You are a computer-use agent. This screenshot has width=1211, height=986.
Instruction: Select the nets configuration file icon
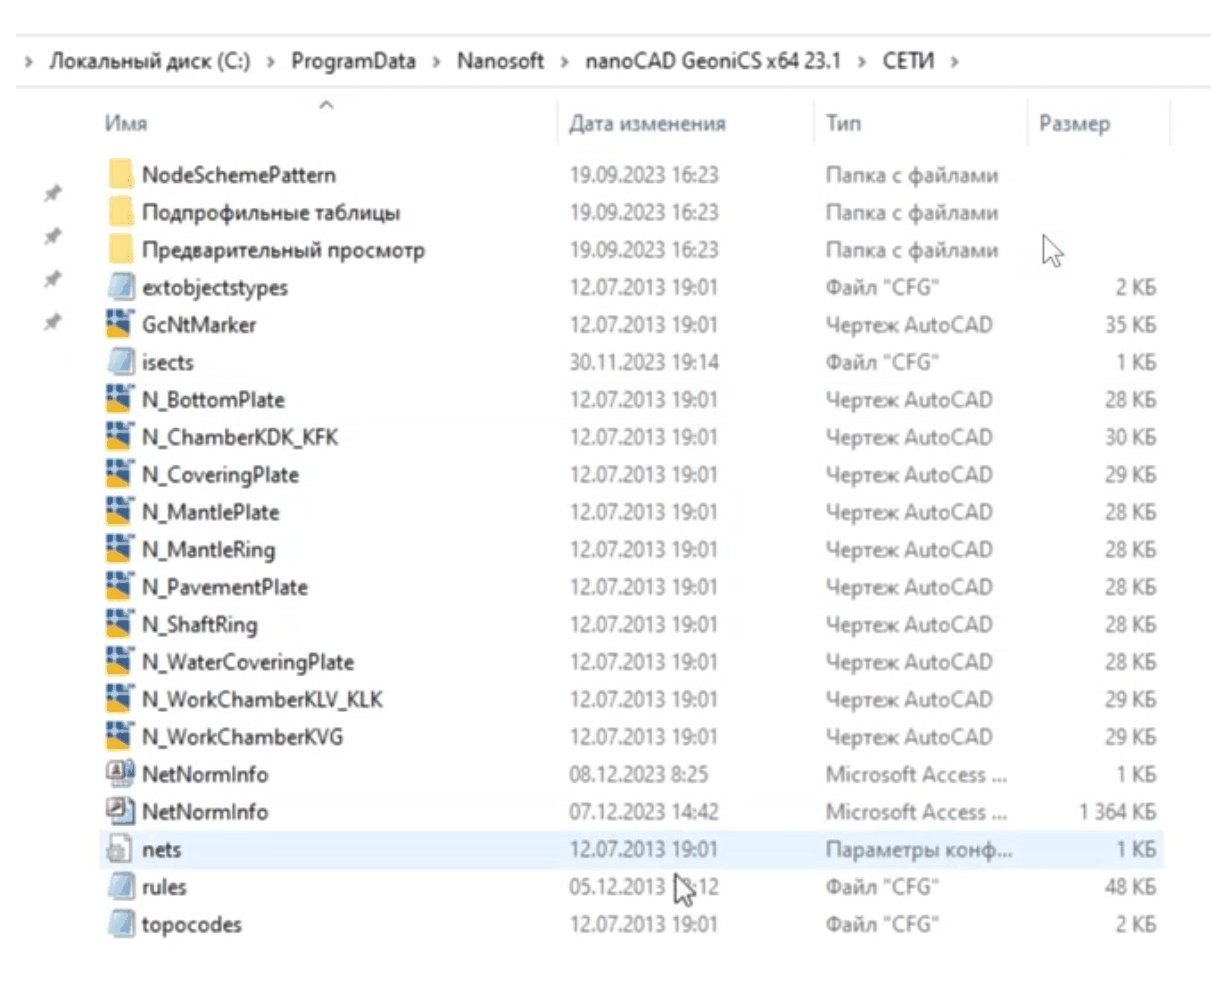(120, 850)
